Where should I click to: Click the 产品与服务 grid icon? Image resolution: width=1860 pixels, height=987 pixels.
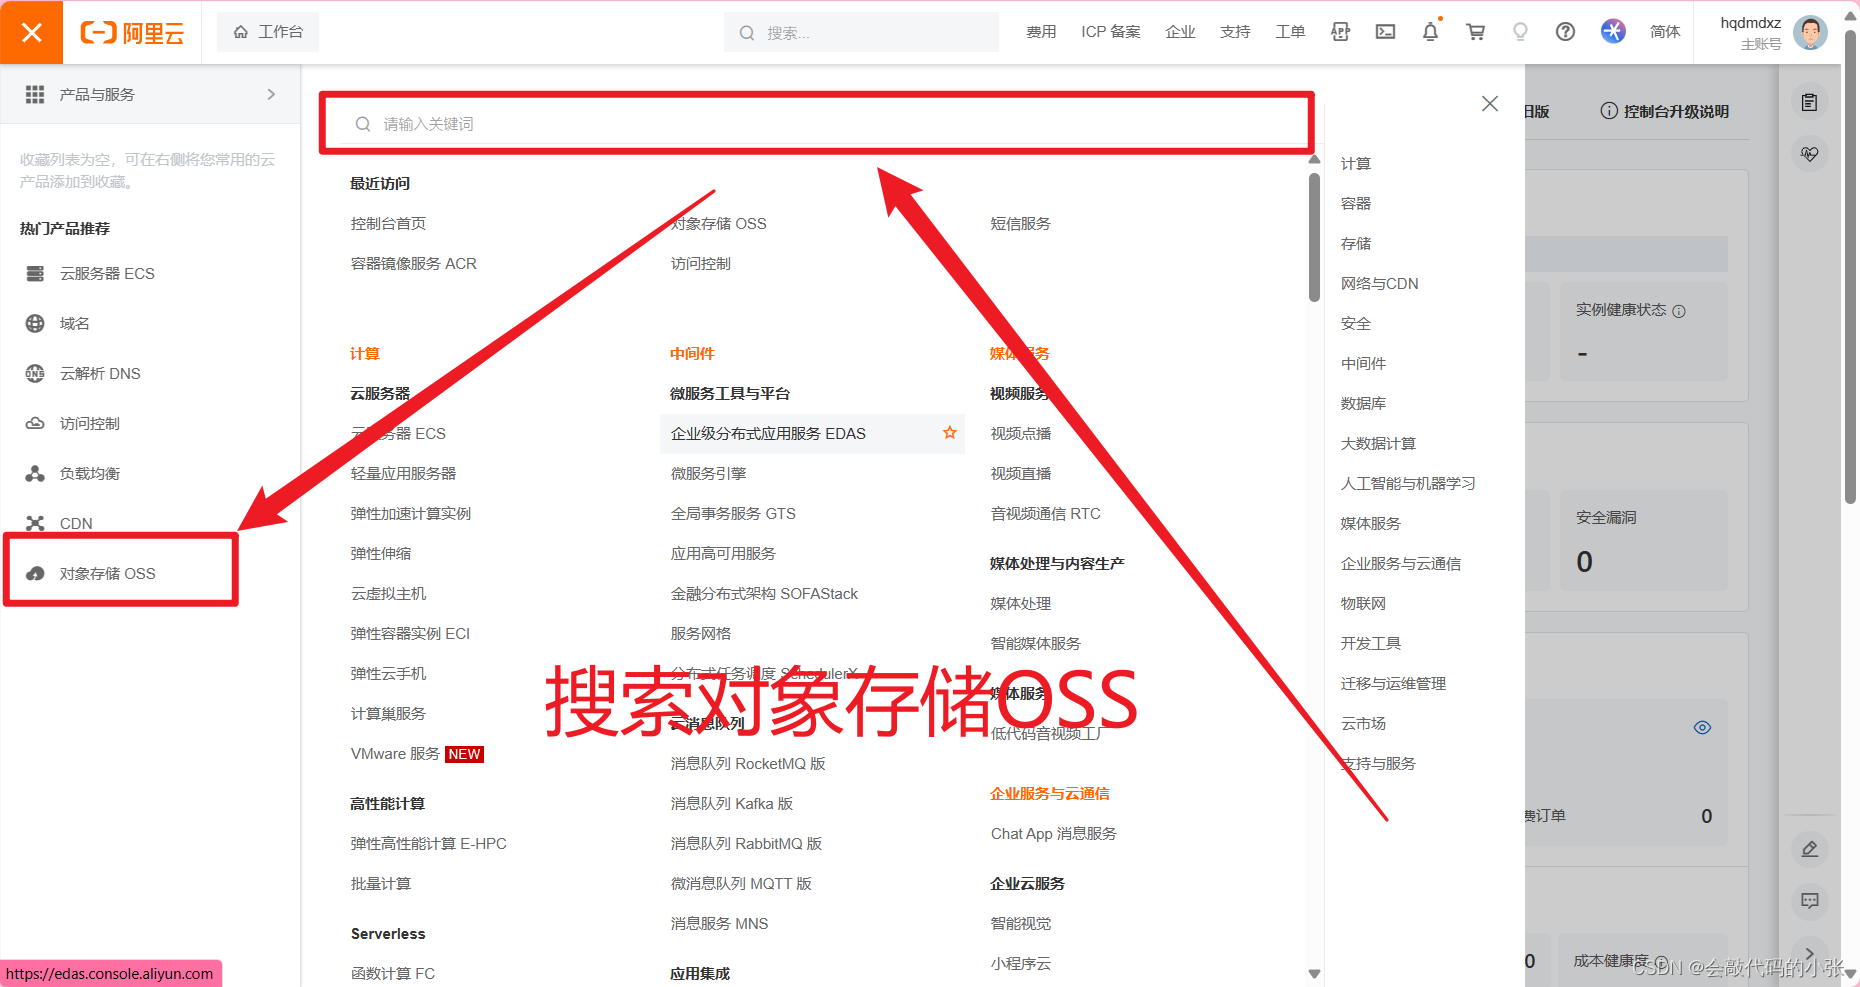coord(35,94)
